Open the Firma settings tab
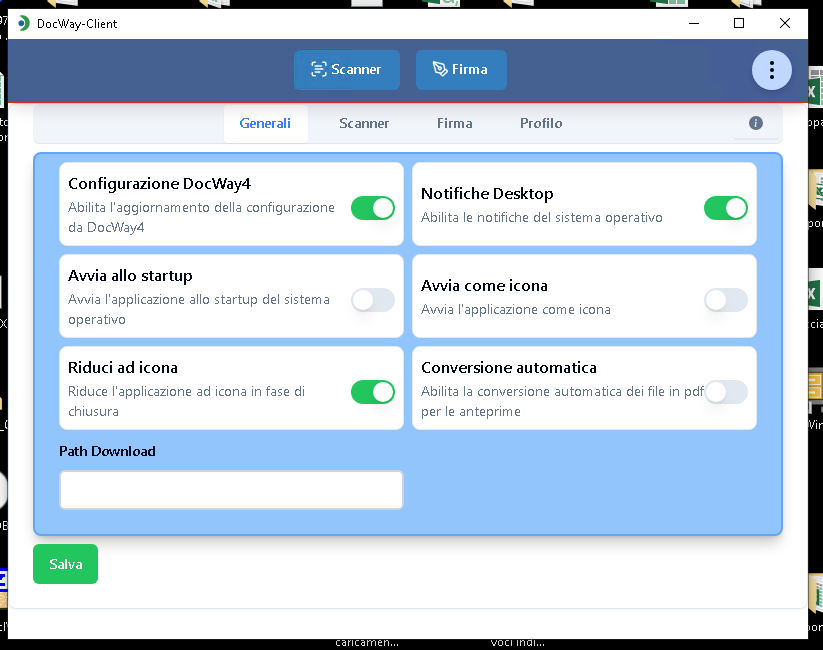This screenshot has width=823, height=650. coord(454,123)
